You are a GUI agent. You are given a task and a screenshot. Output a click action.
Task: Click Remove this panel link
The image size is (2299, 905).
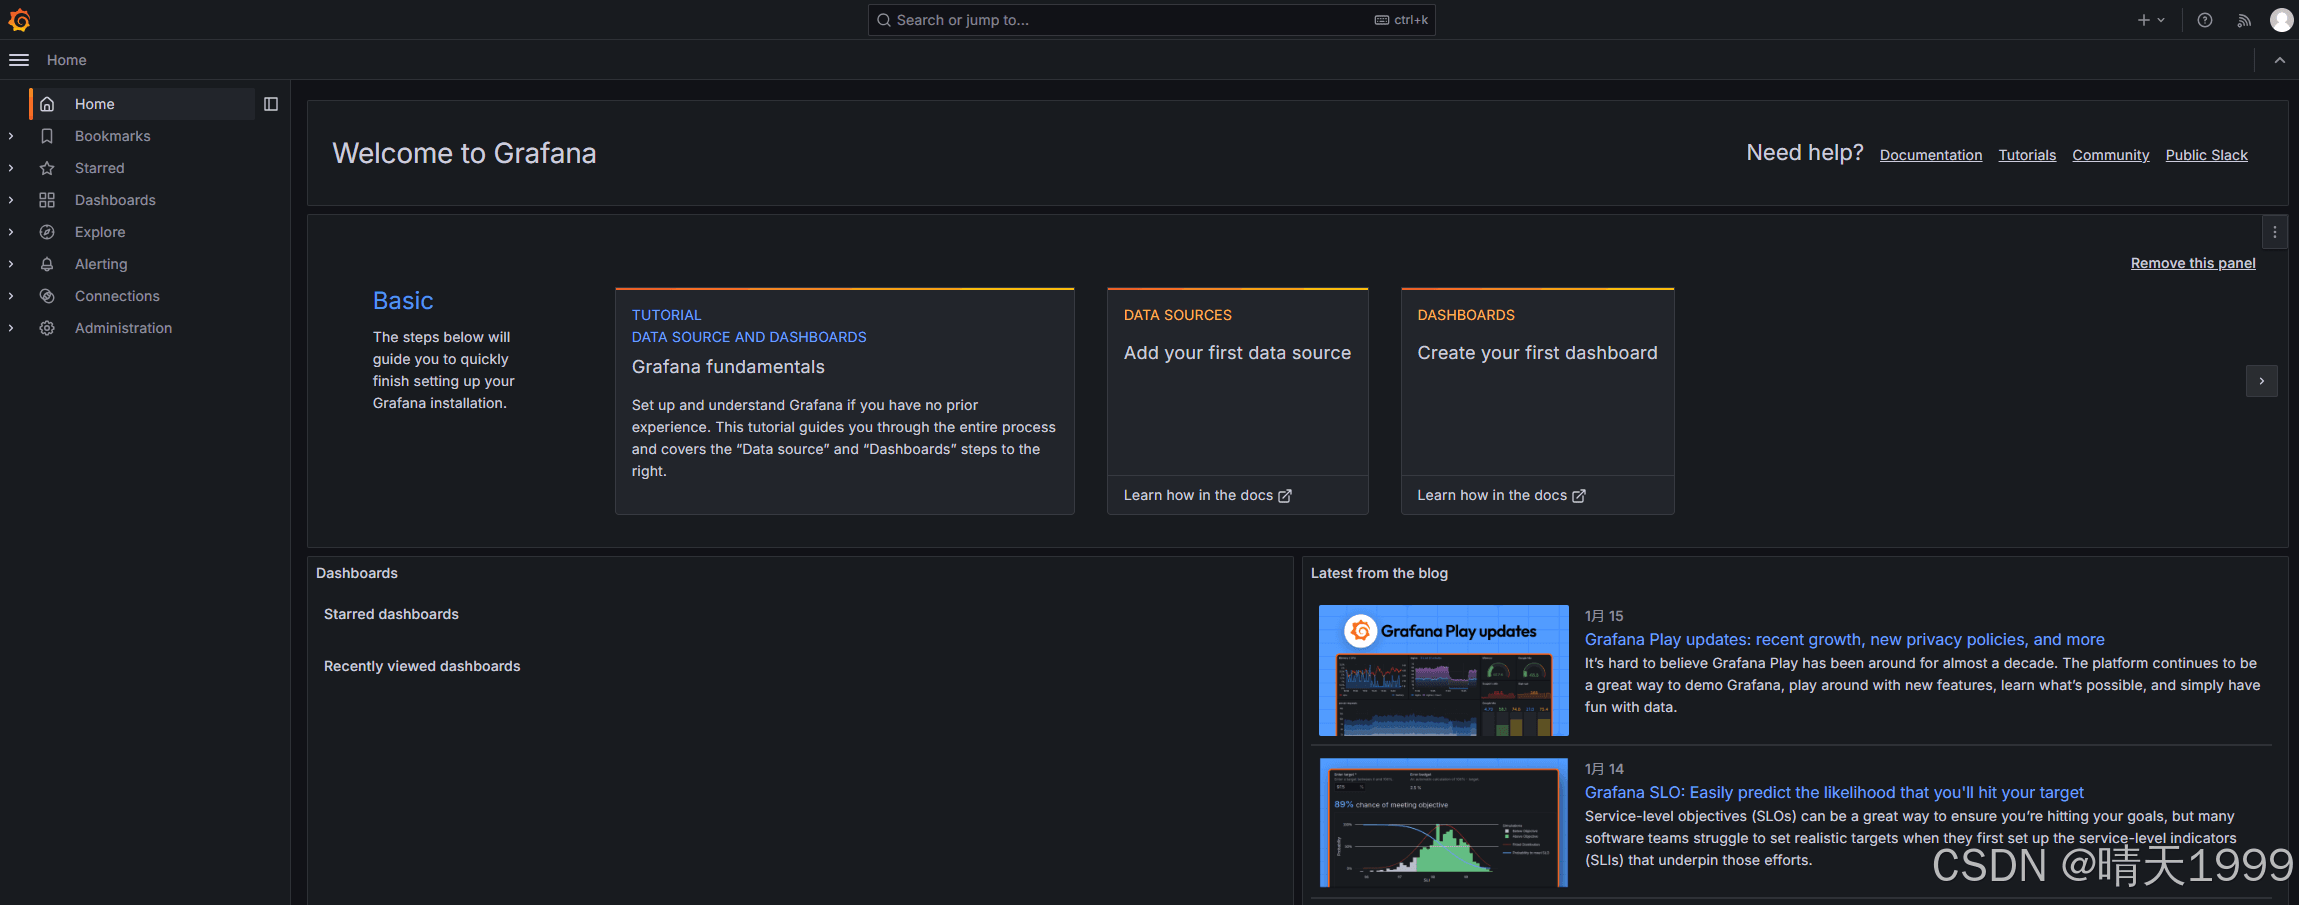point(2193,263)
